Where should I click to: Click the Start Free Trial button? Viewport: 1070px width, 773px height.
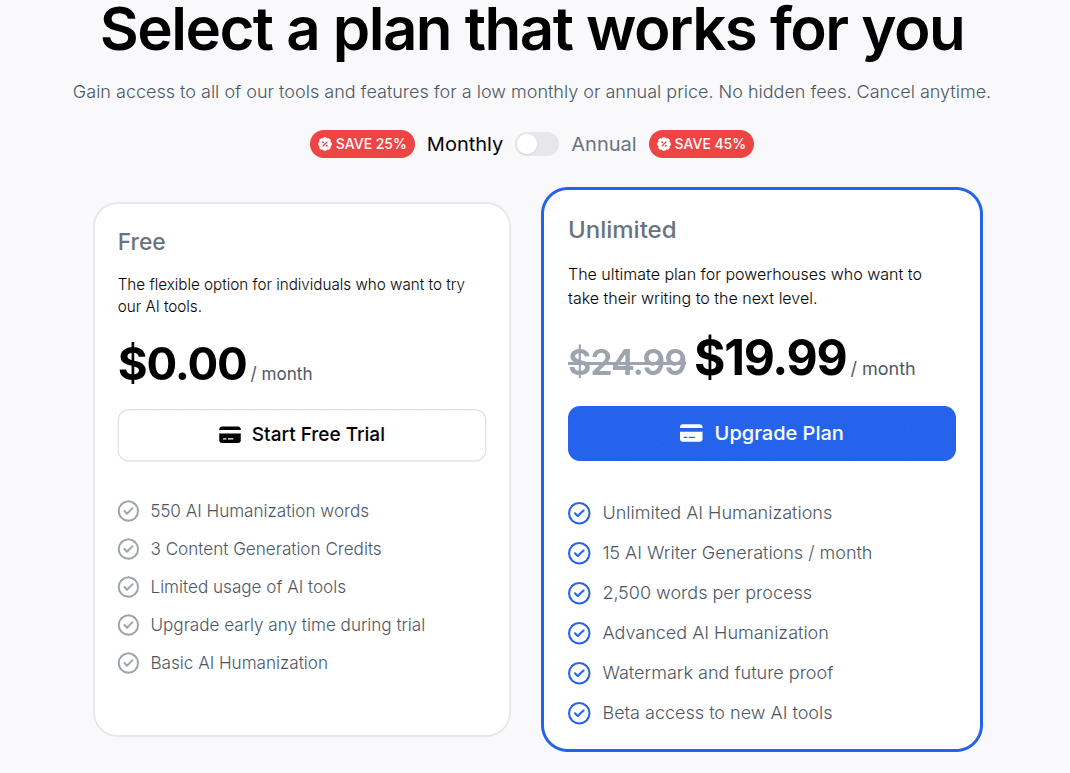pyautogui.click(x=301, y=434)
